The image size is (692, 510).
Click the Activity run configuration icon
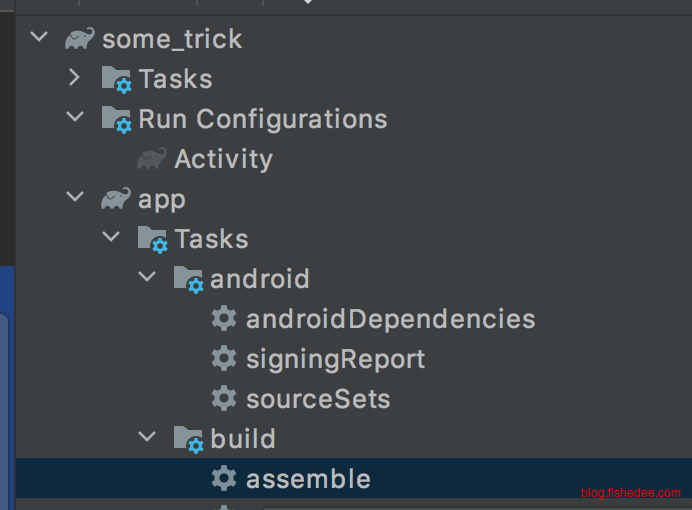click(x=152, y=159)
